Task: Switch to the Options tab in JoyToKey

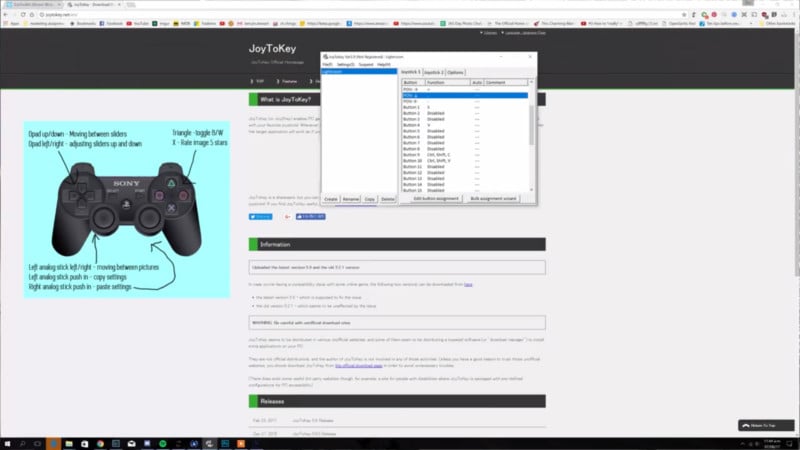Action: point(455,72)
